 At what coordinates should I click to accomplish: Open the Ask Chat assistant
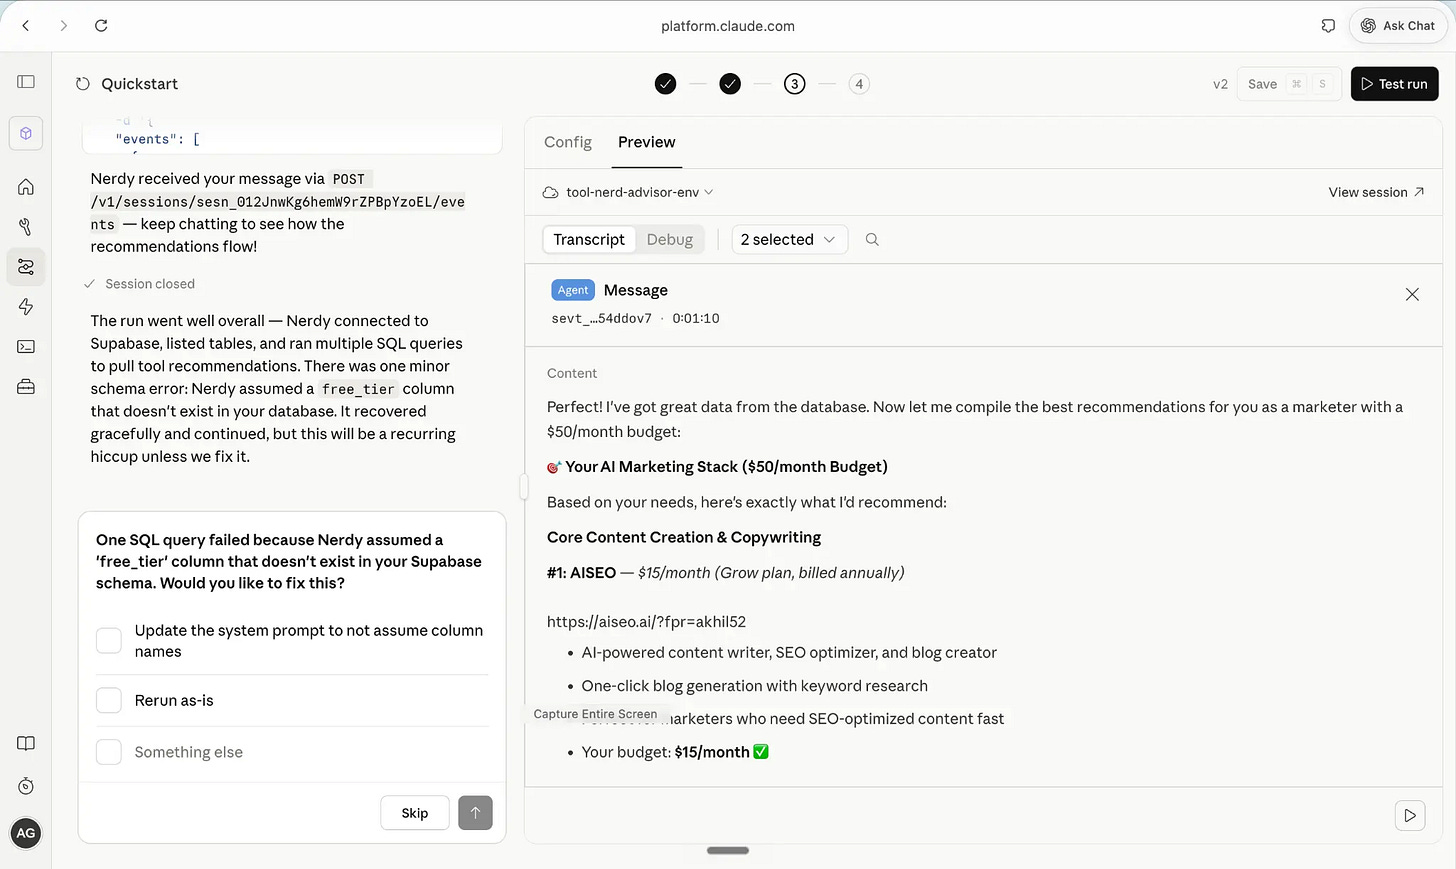click(x=1397, y=26)
